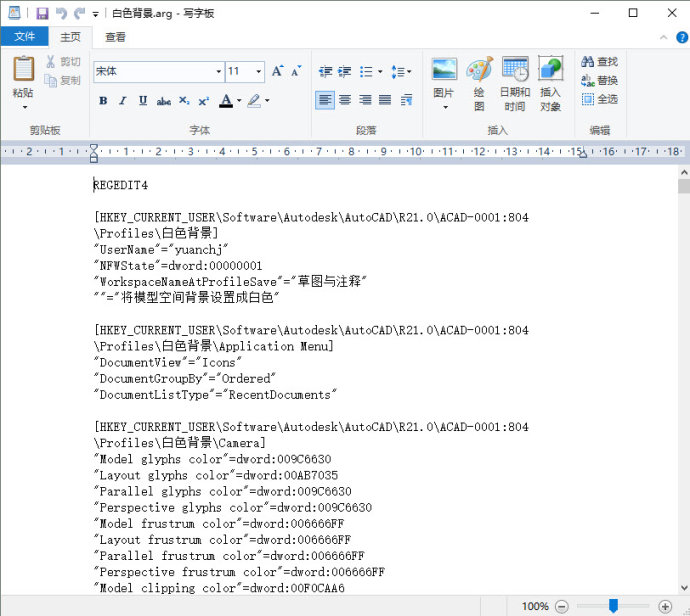Click the vertical scrollbar down arrow

click(684, 587)
